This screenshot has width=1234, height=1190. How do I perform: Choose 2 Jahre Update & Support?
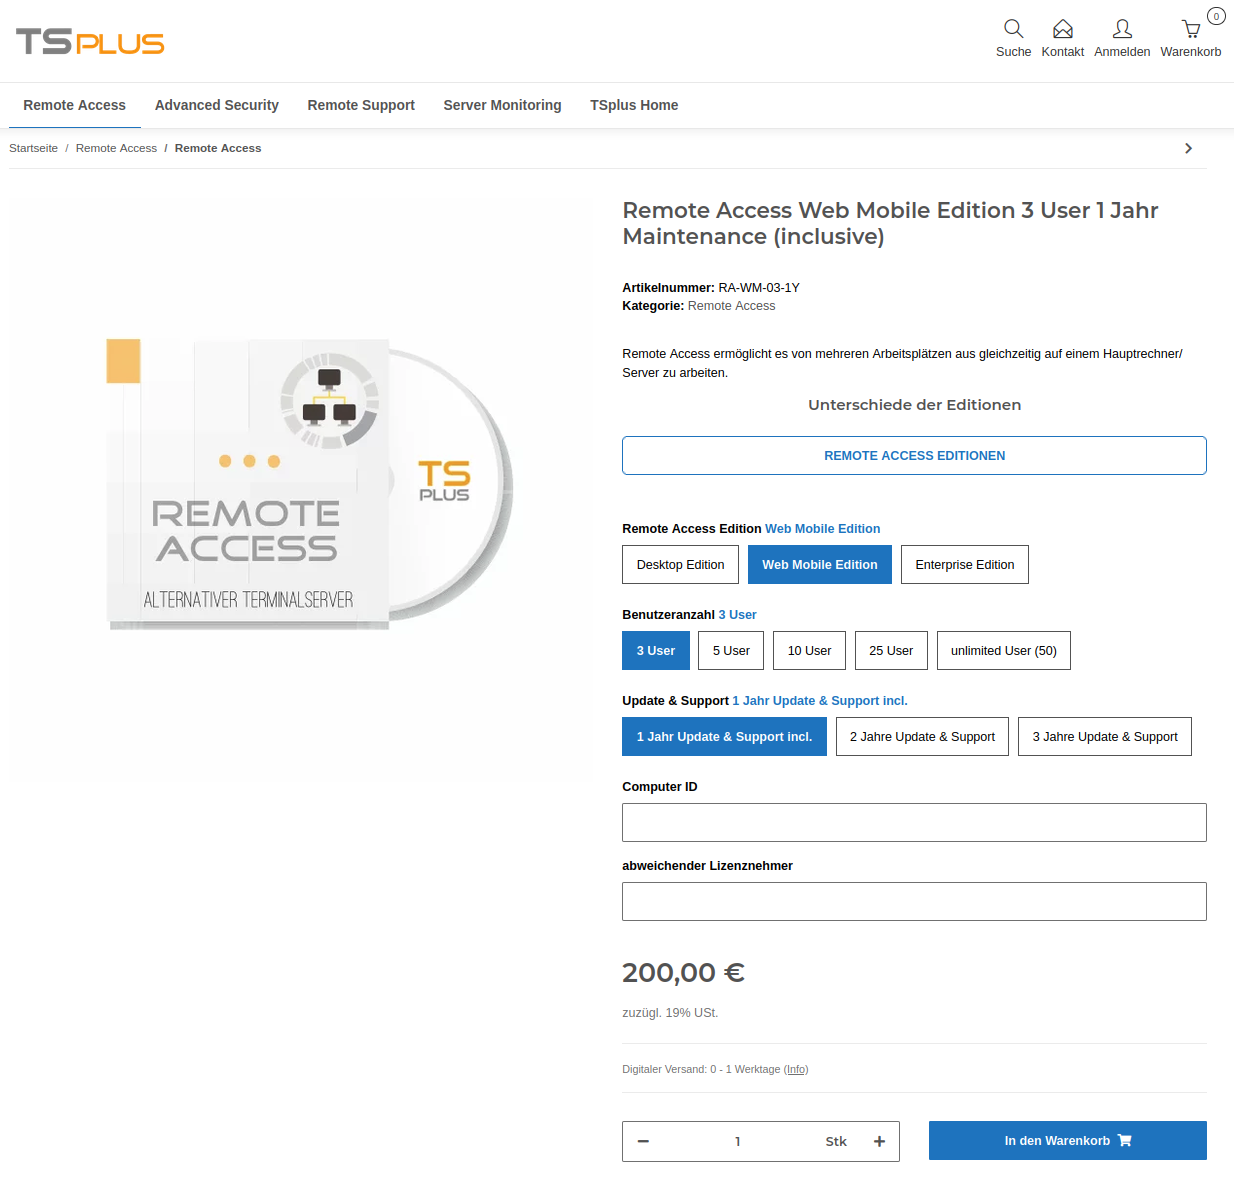click(922, 737)
